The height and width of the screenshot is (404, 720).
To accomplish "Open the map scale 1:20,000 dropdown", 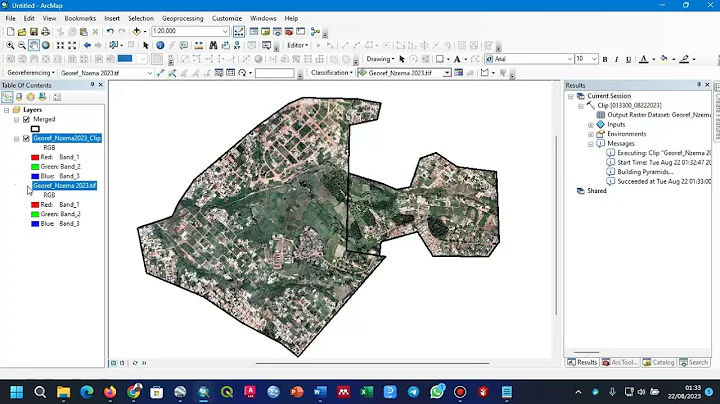I will coord(225,31).
